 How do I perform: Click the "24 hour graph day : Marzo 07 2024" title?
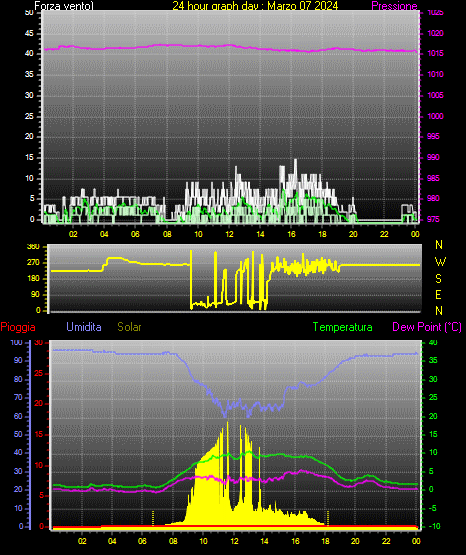[255, 6]
